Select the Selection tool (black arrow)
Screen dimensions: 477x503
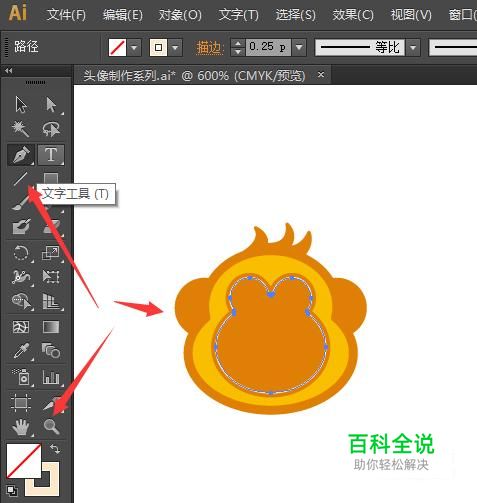click(x=21, y=105)
